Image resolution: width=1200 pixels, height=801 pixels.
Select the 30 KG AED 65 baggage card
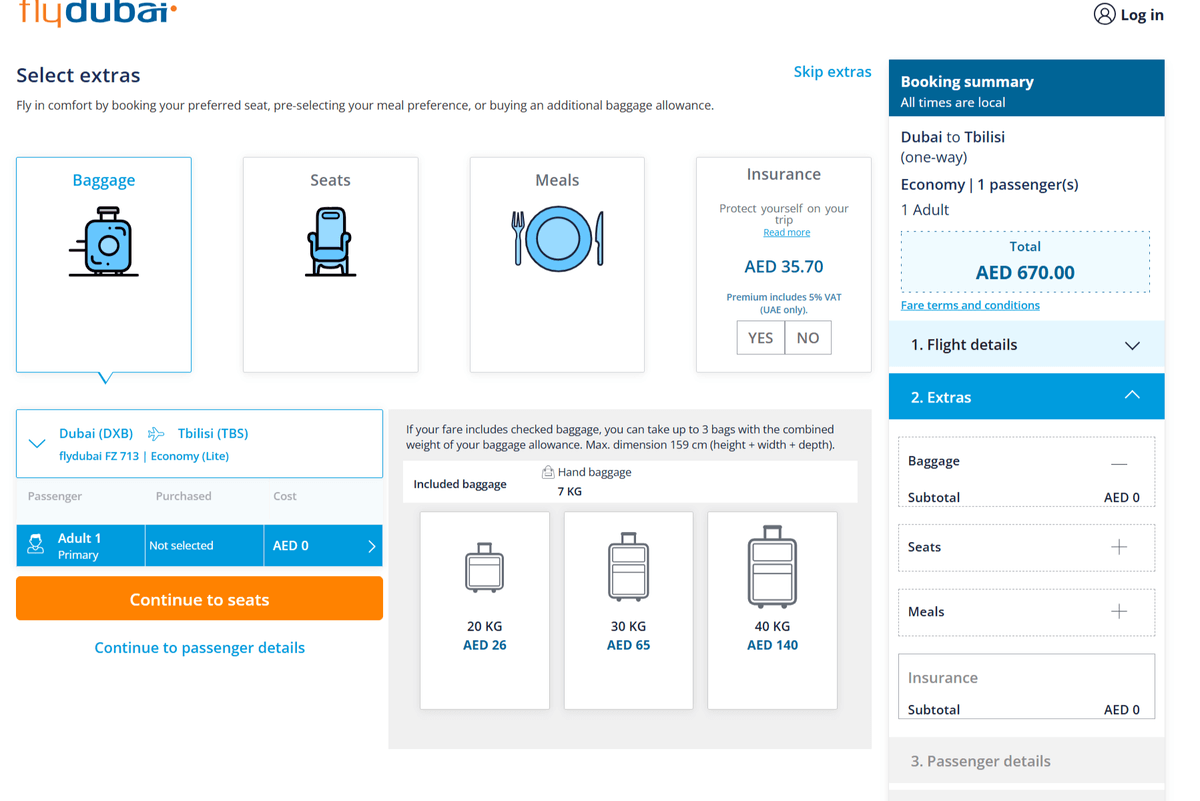[629, 611]
